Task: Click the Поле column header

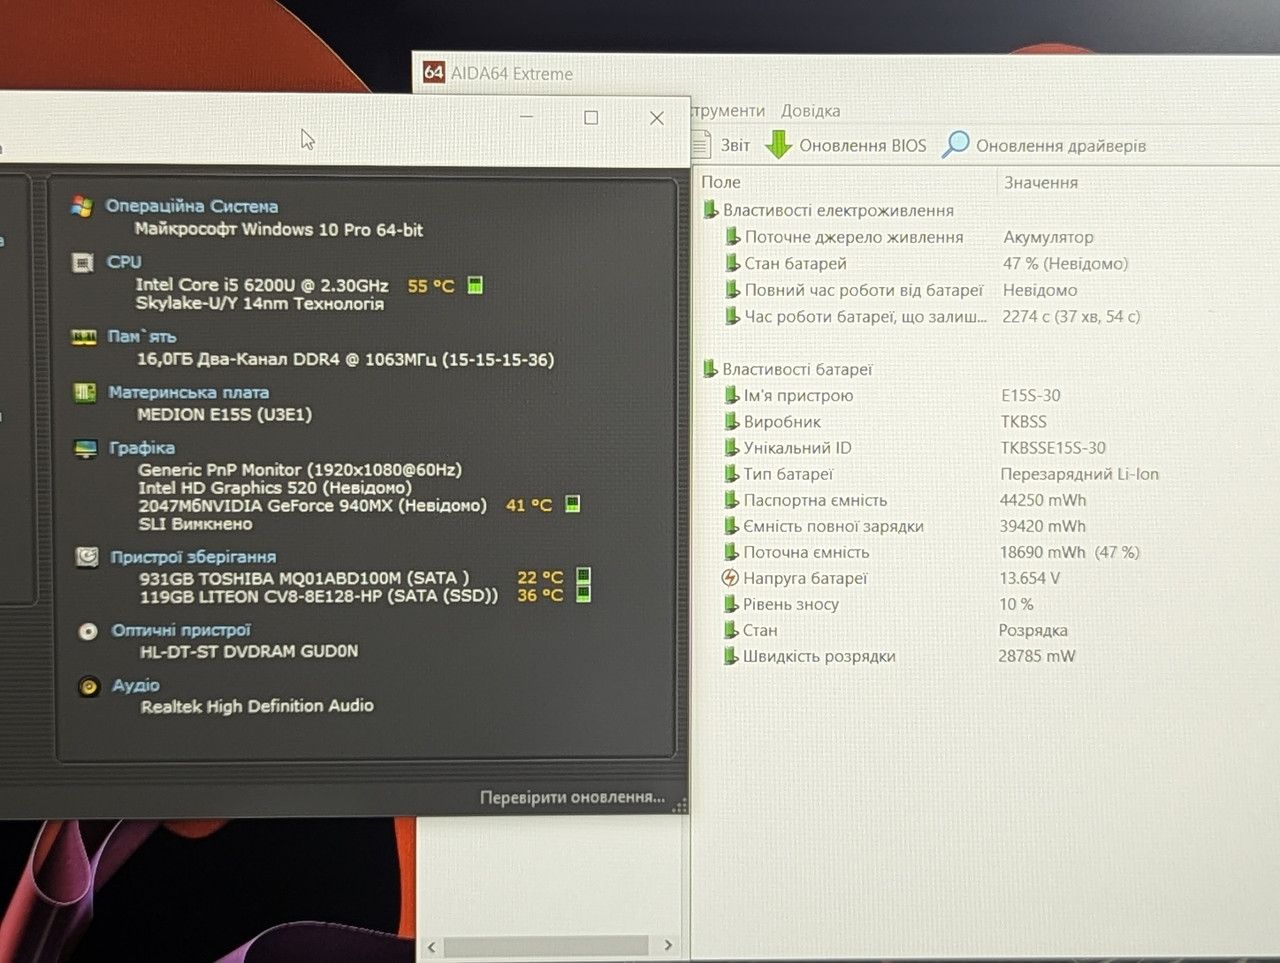Action: 721,182
